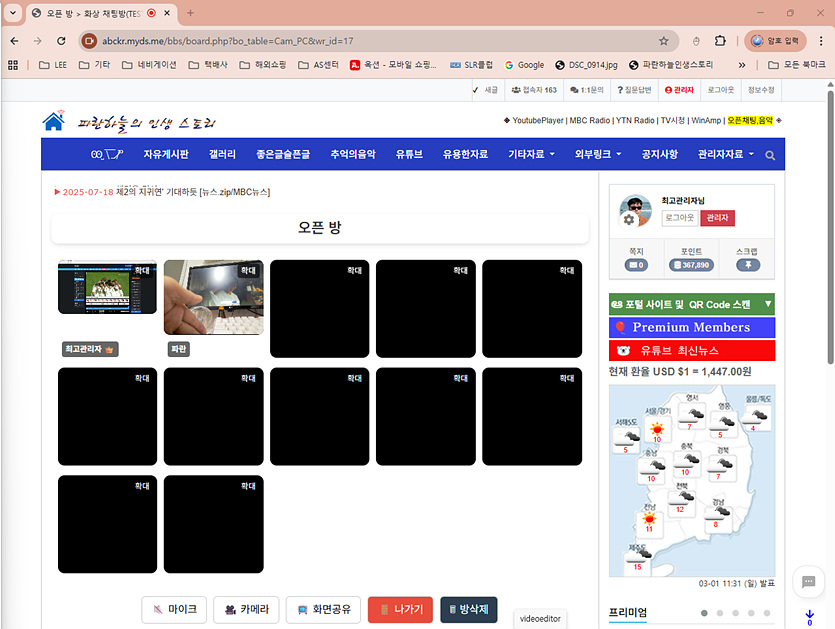Click the 방삭제 delete room button
The image size is (835, 629).
click(x=468, y=609)
